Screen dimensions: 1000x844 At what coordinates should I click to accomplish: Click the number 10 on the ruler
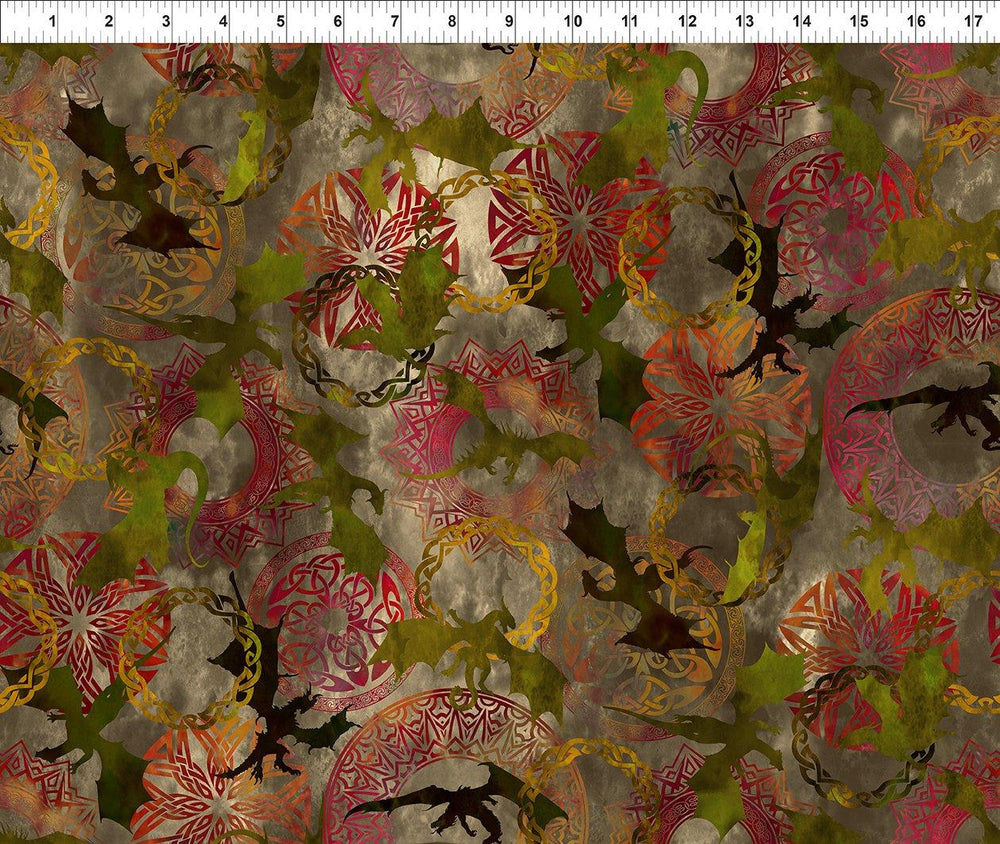572,20
